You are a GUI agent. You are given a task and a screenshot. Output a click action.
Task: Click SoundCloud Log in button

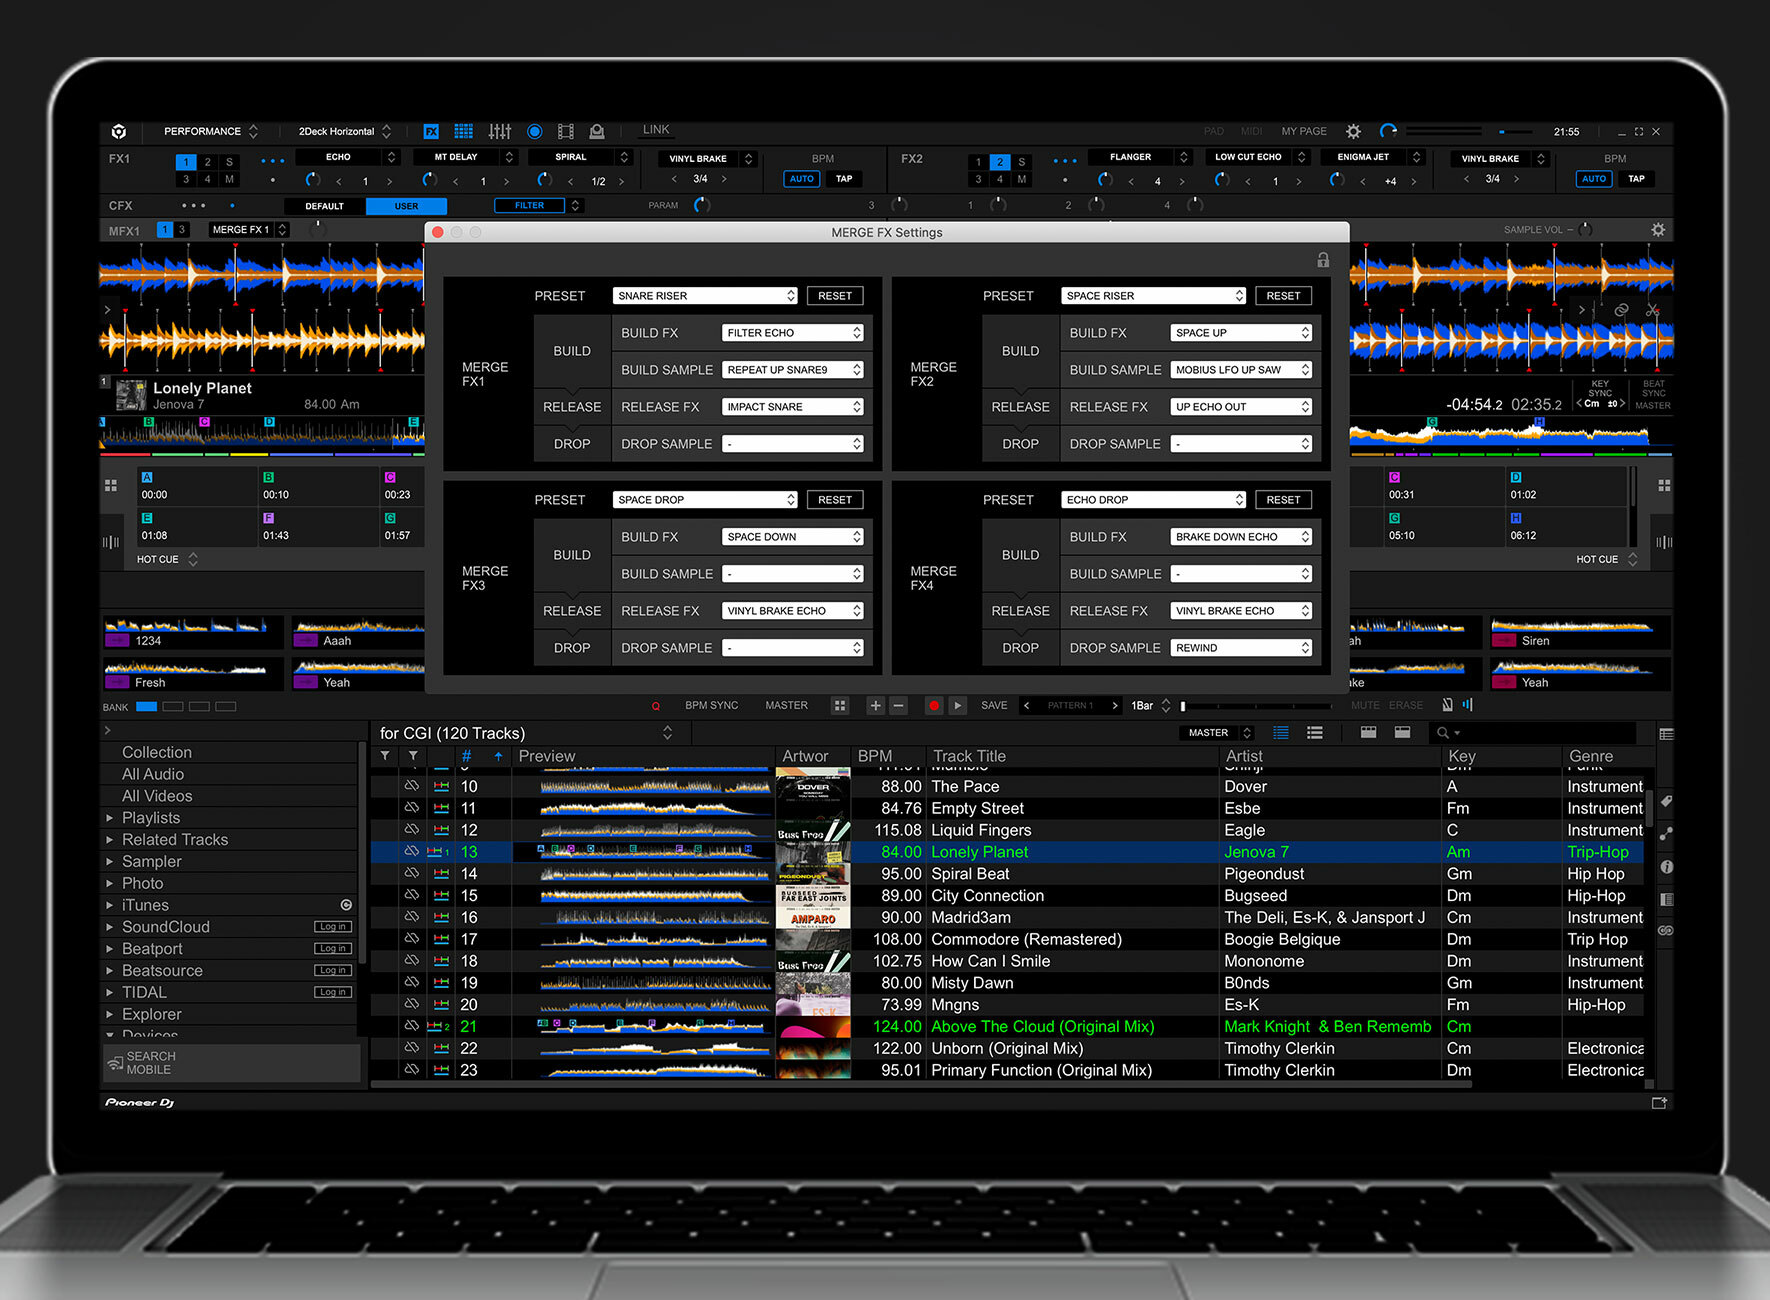tap(332, 927)
